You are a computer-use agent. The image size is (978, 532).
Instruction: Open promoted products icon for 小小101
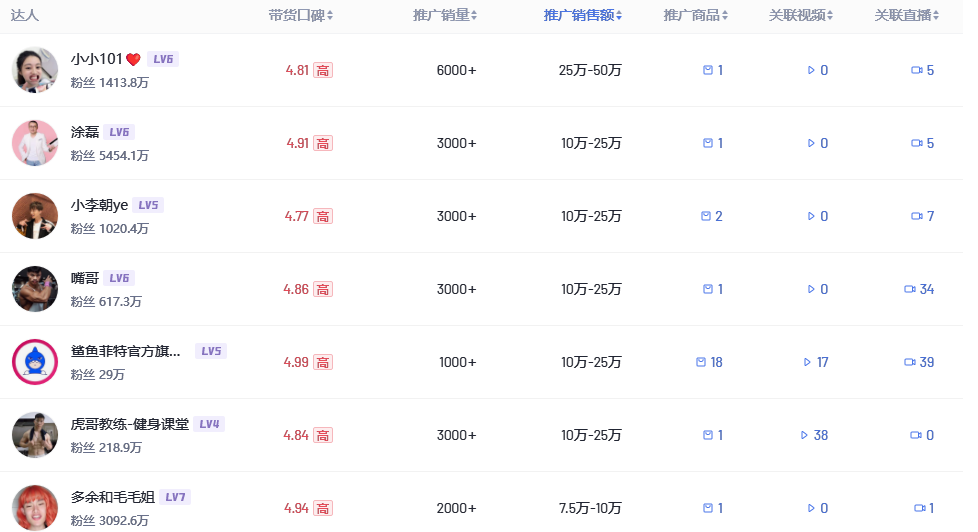tap(708, 70)
